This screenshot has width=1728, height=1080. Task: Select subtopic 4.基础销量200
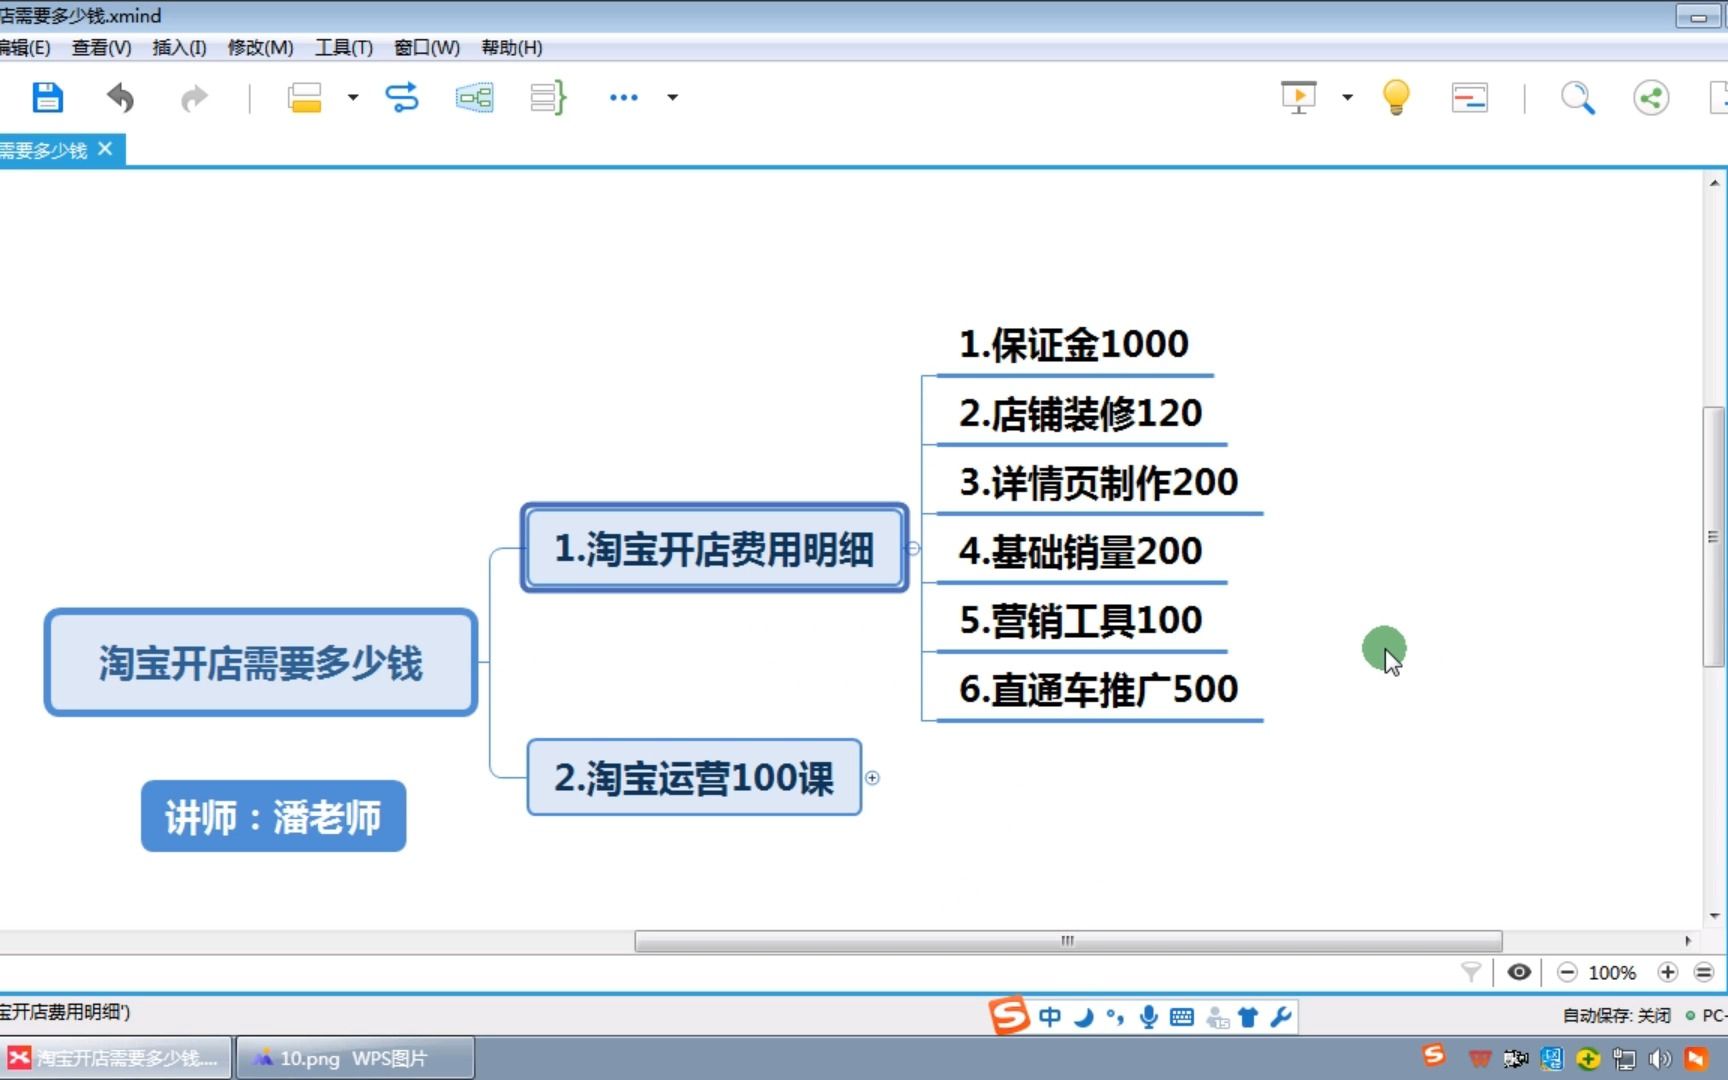[1080, 551]
